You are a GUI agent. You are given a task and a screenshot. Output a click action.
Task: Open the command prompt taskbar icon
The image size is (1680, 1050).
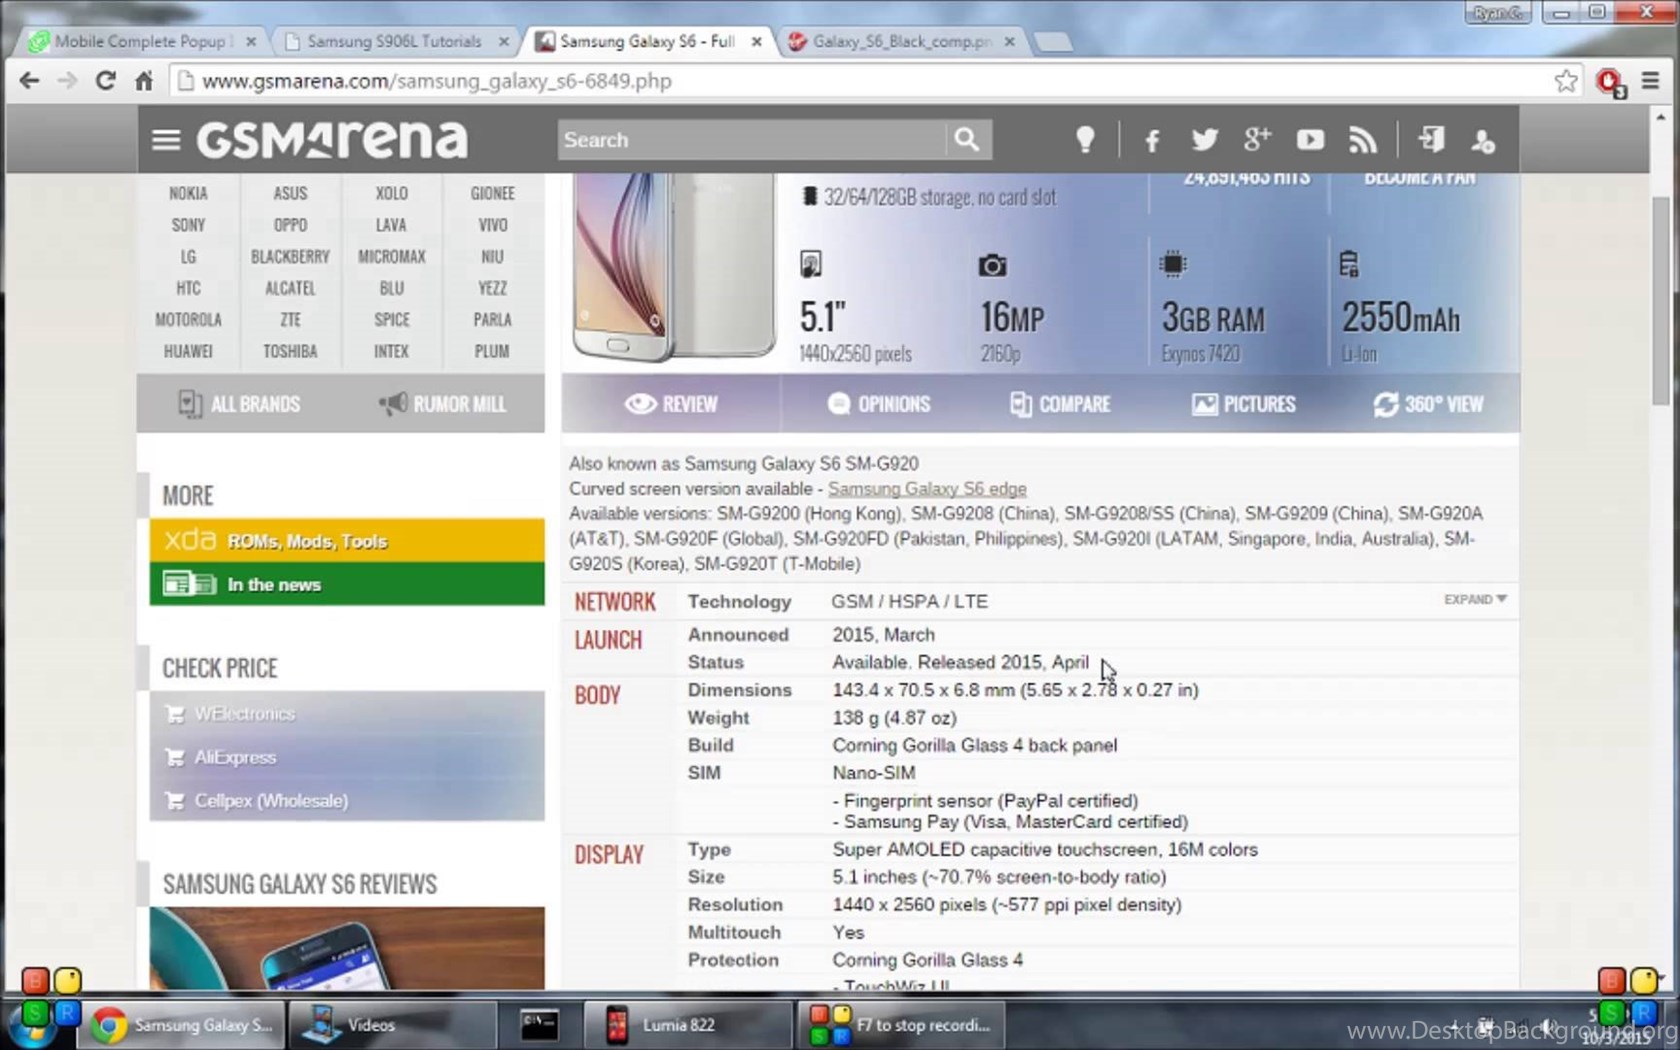540,1025
